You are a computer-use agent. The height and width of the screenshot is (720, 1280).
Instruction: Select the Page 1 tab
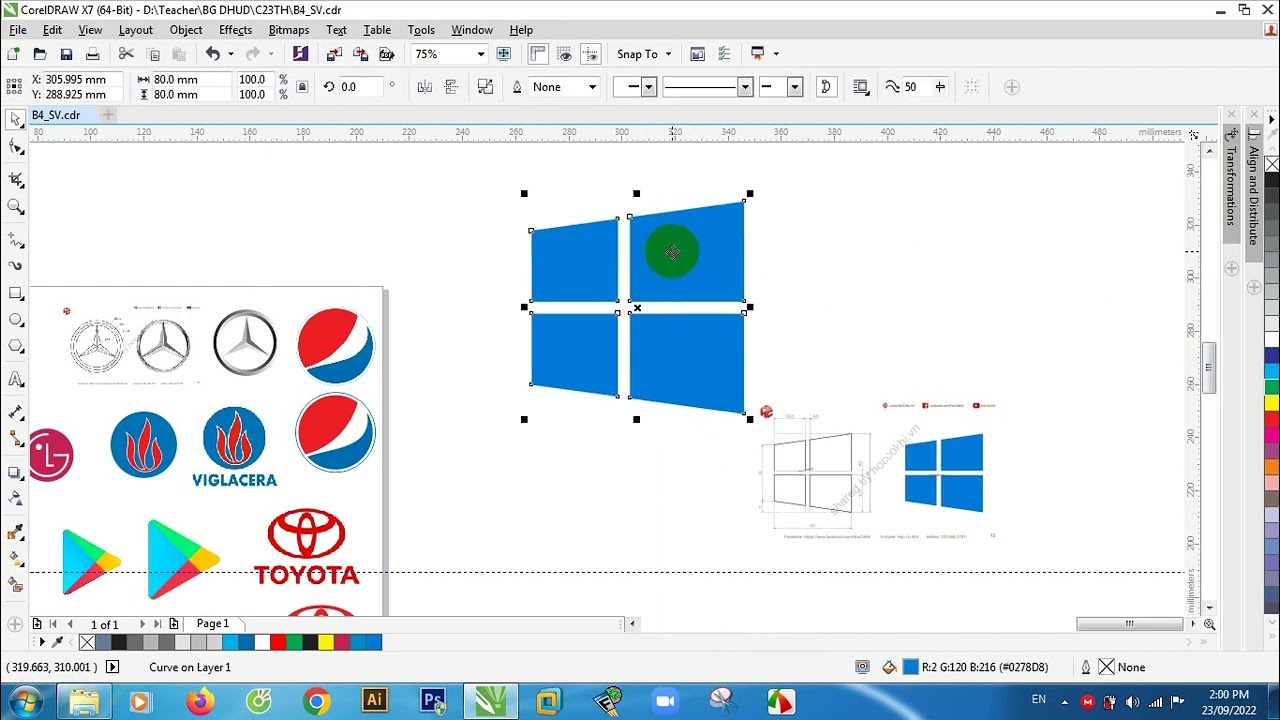click(212, 624)
